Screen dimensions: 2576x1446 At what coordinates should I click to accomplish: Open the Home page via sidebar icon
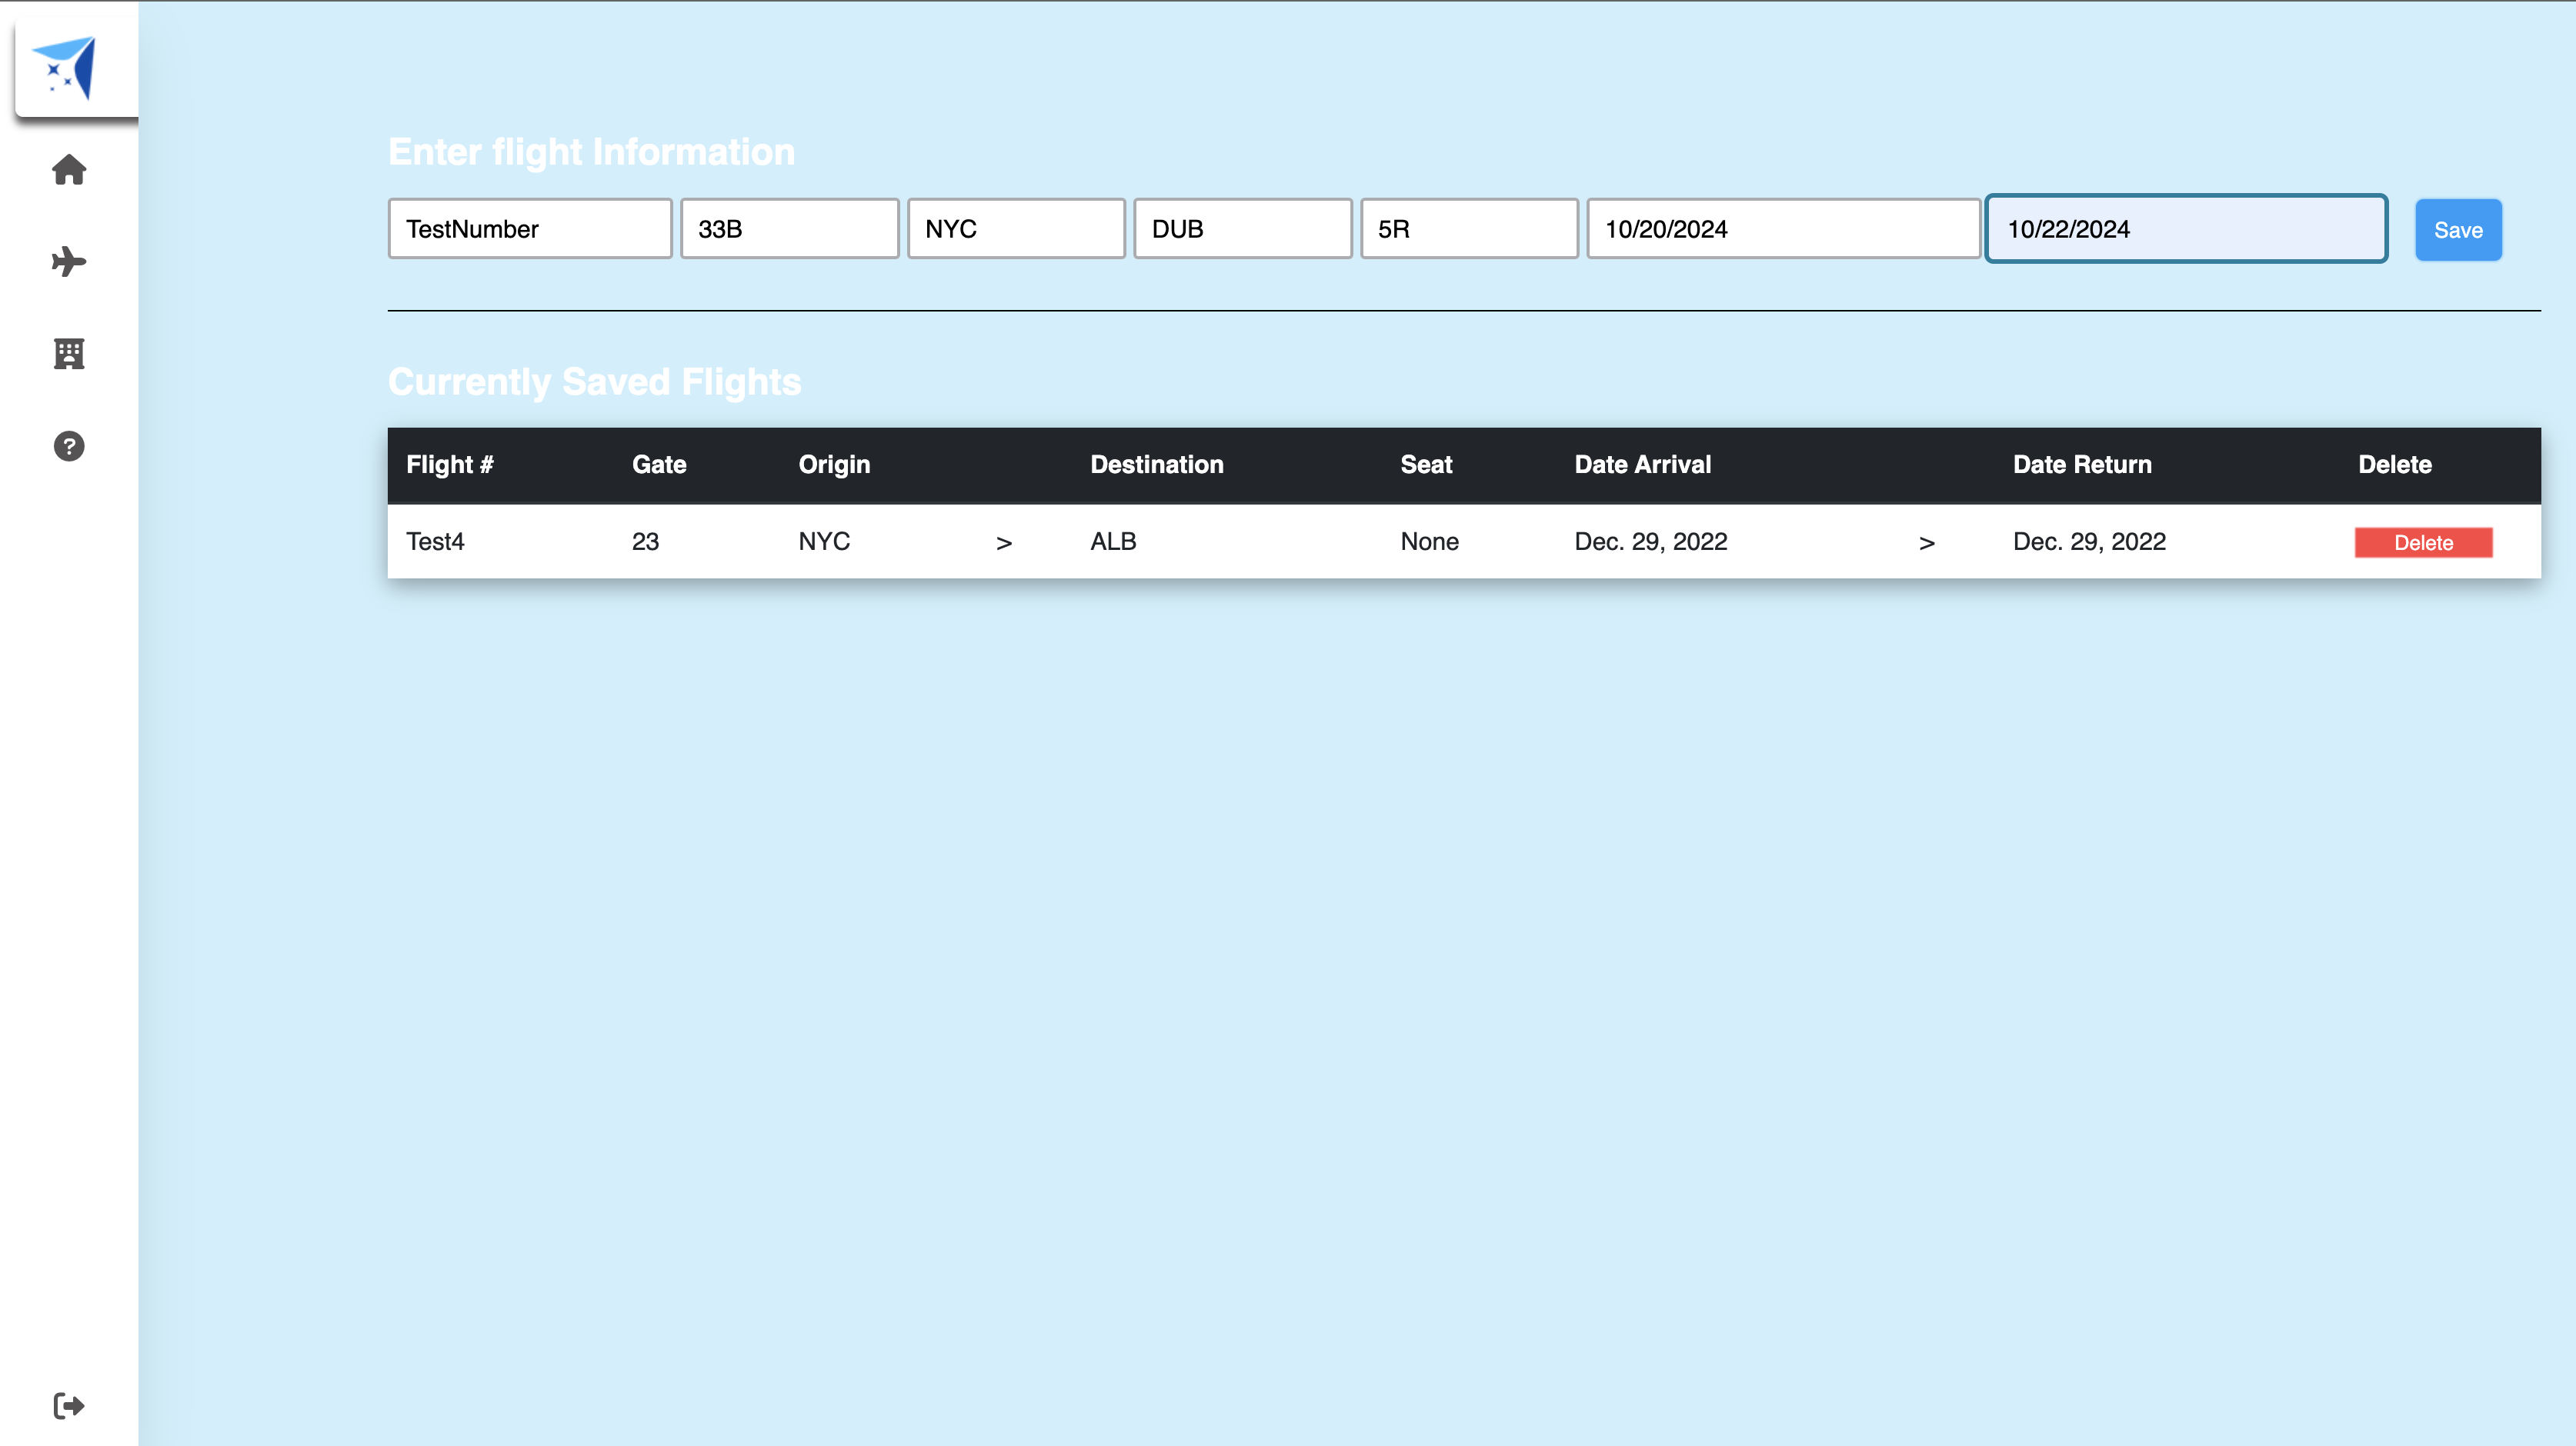(69, 170)
